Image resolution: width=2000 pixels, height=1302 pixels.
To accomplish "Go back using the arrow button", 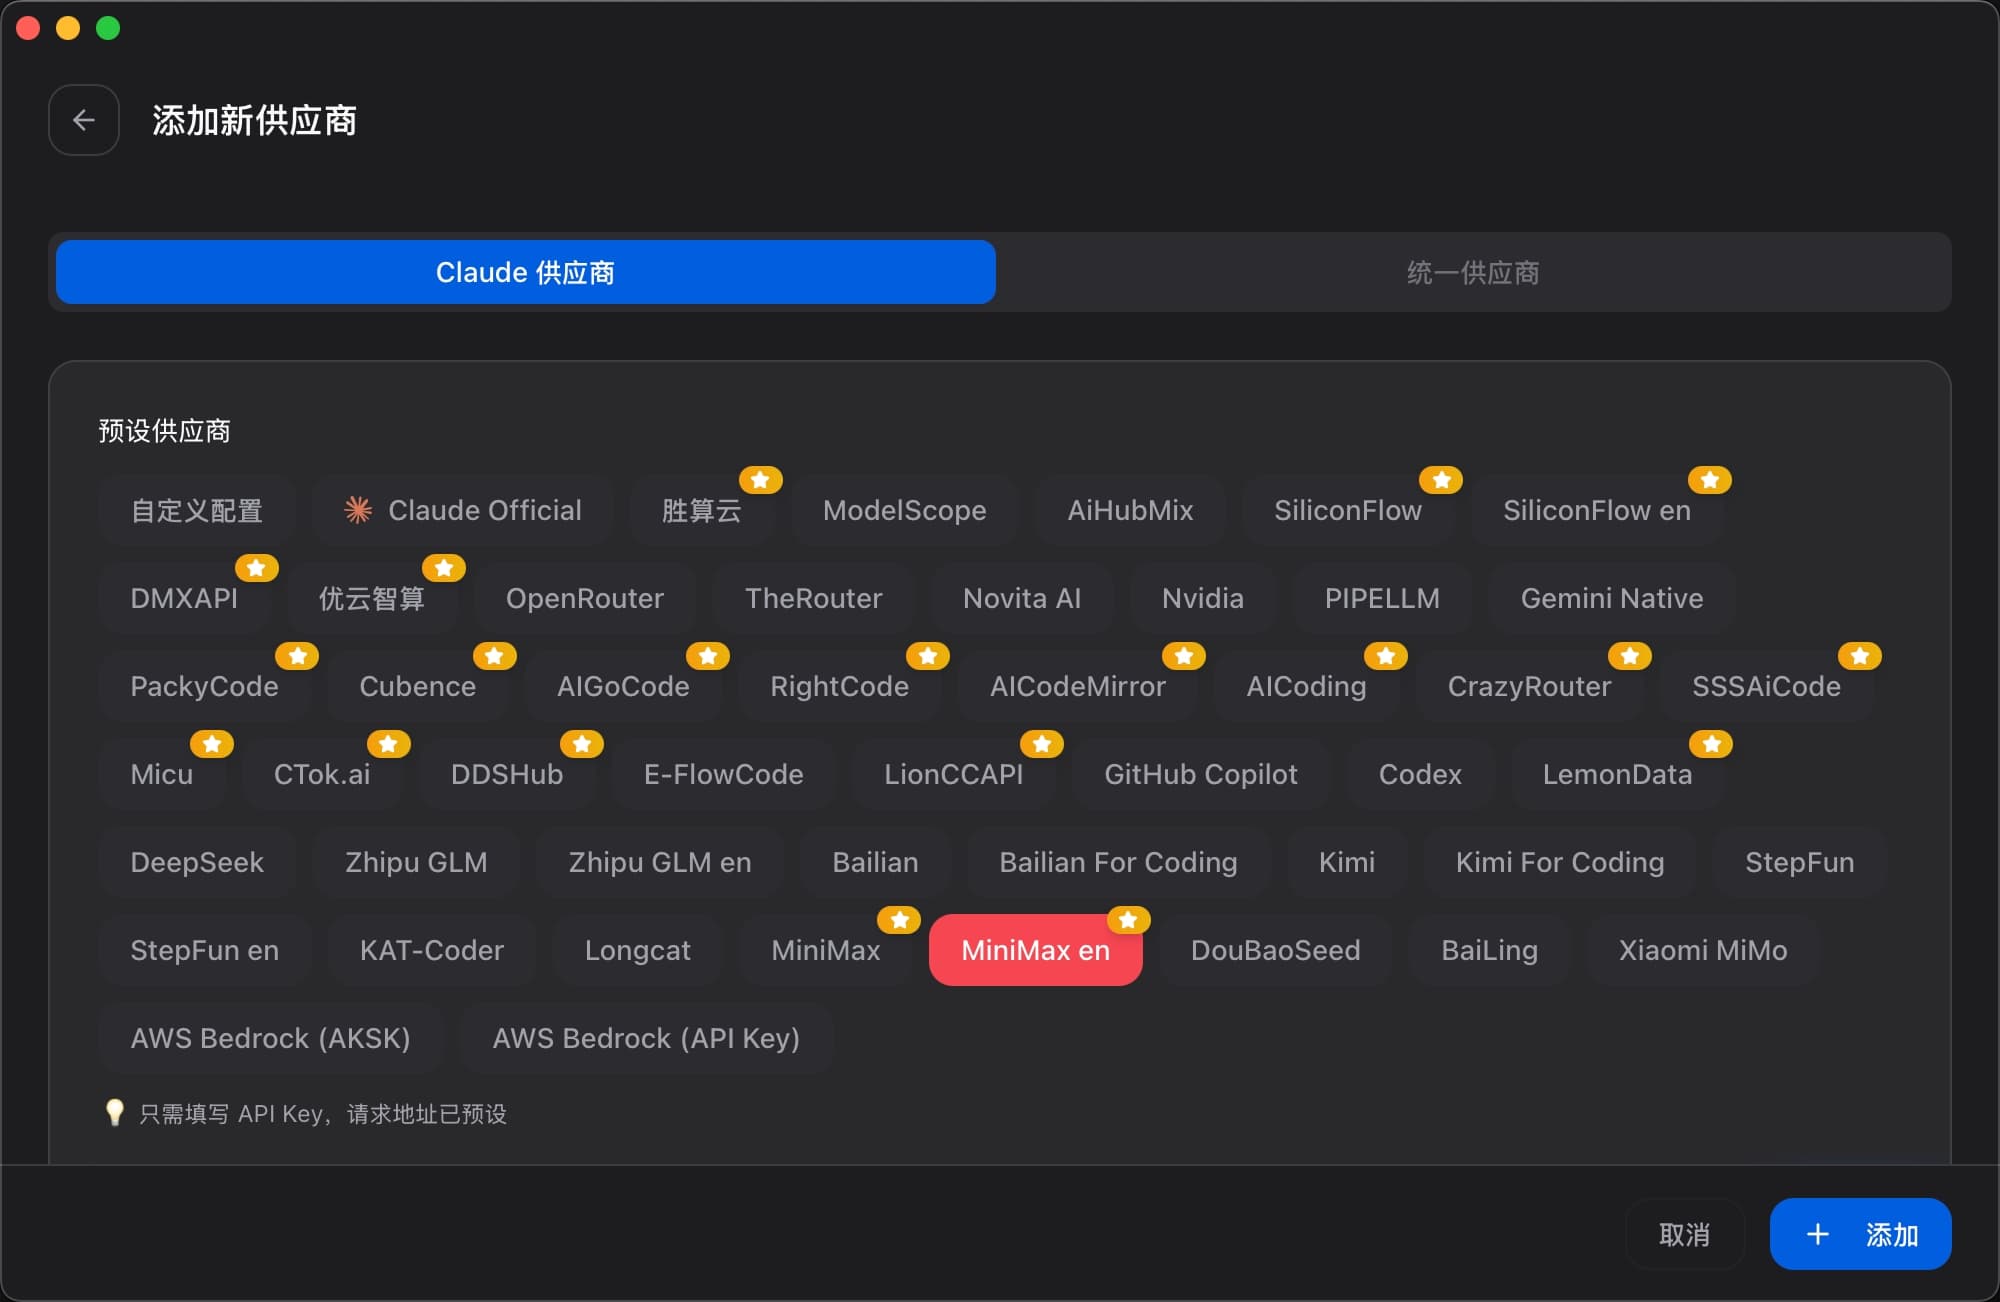I will click(84, 120).
